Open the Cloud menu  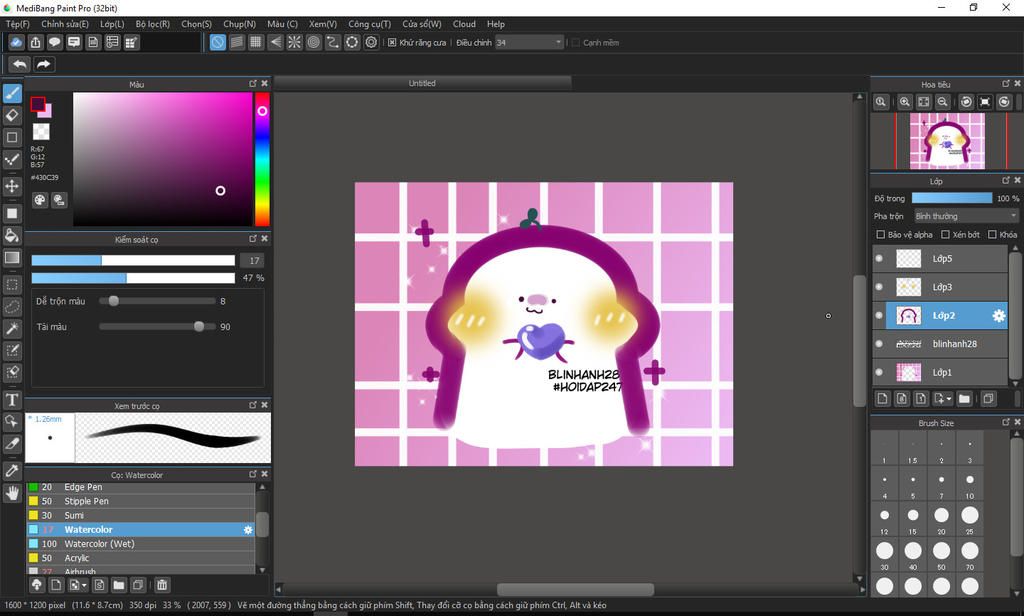[464, 23]
